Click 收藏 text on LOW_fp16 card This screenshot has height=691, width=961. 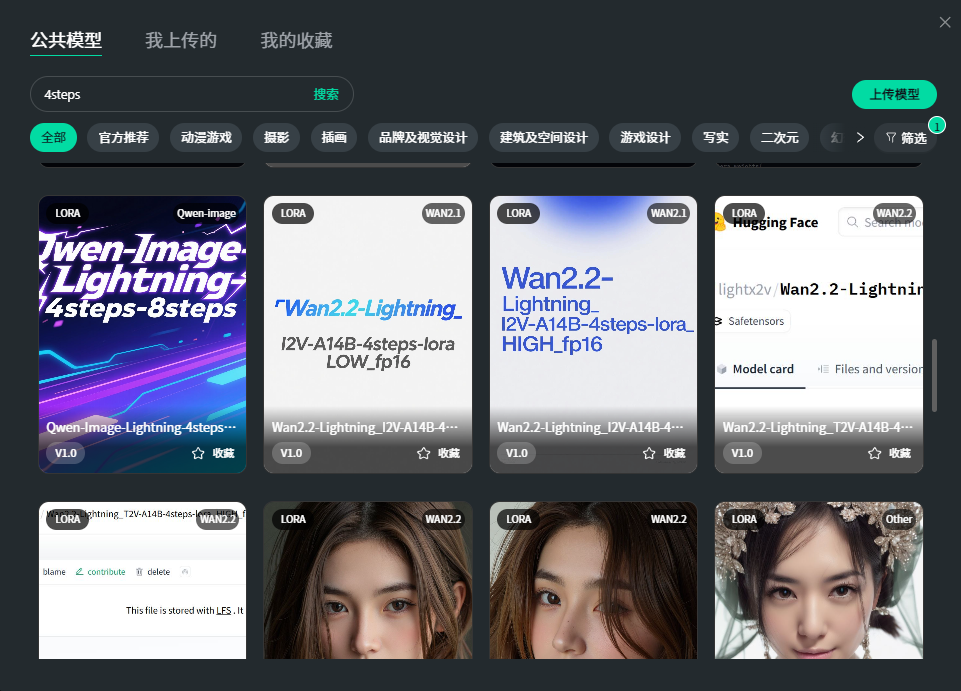(x=449, y=453)
